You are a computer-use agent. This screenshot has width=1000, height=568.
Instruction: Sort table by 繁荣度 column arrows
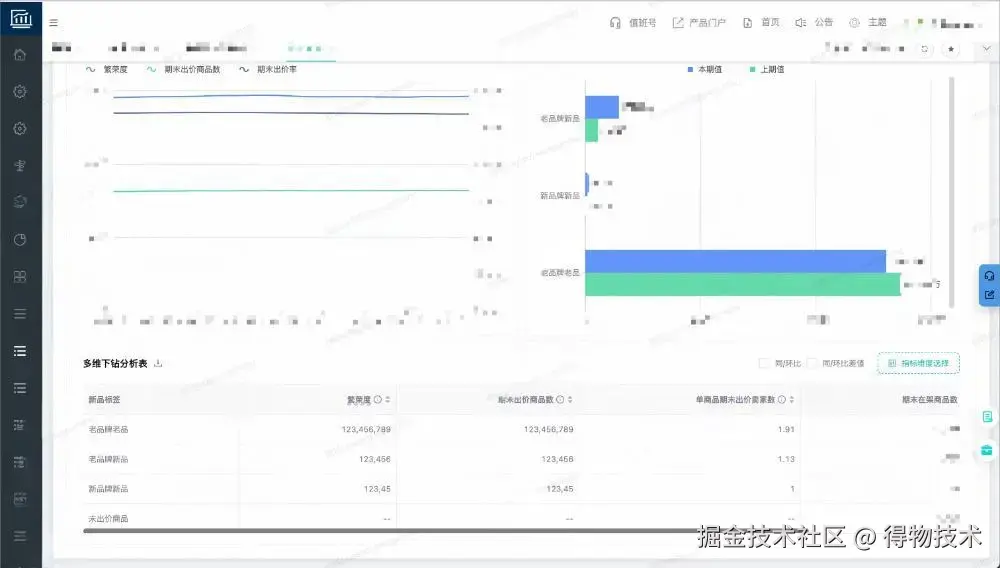[x=388, y=400]
